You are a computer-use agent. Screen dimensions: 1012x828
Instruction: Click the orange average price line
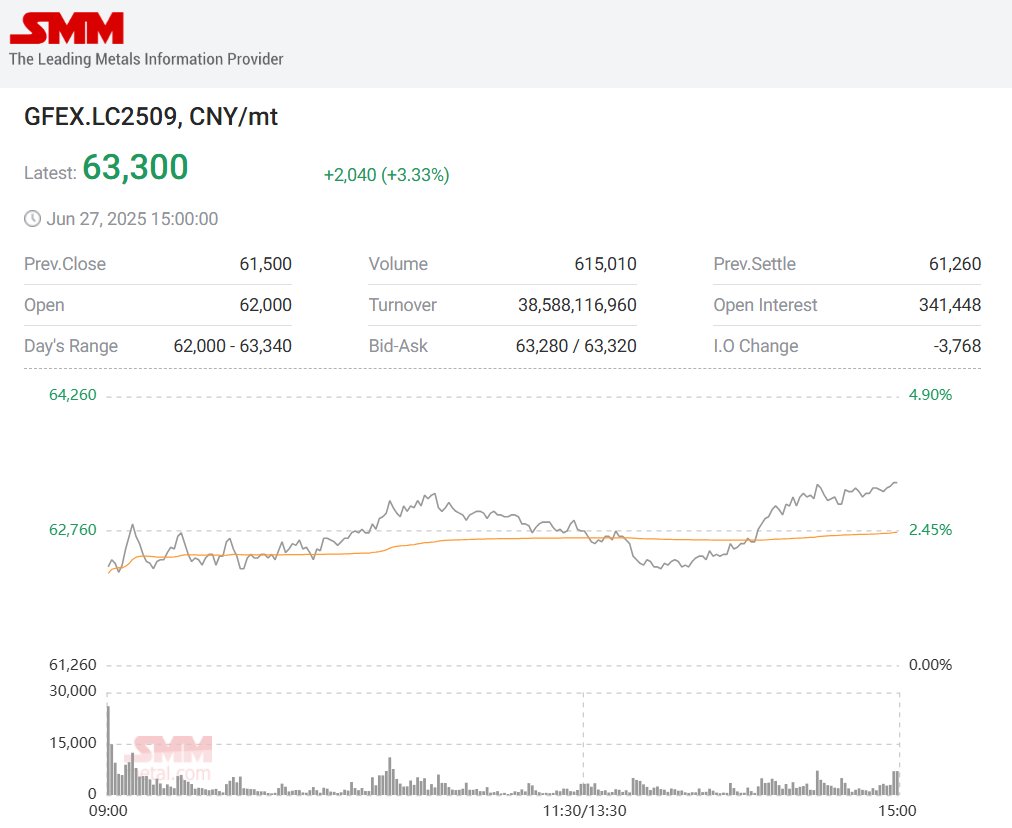(x=503, y=539)
